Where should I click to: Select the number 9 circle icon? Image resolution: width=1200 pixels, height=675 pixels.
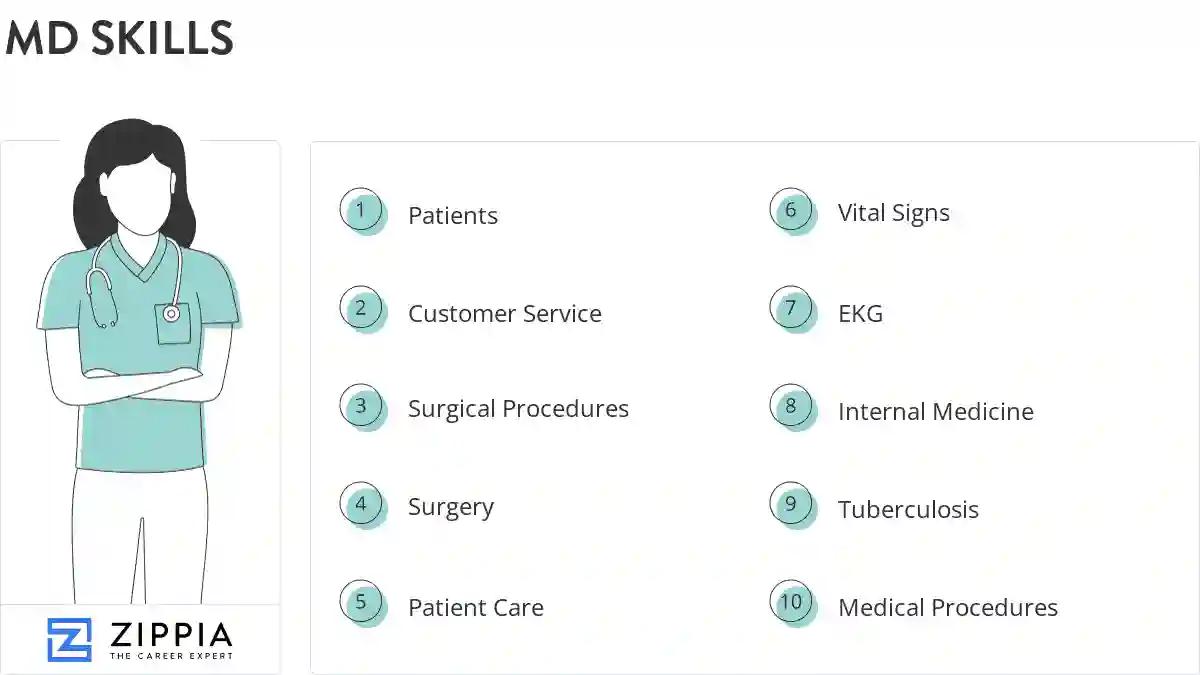(791, 504)
